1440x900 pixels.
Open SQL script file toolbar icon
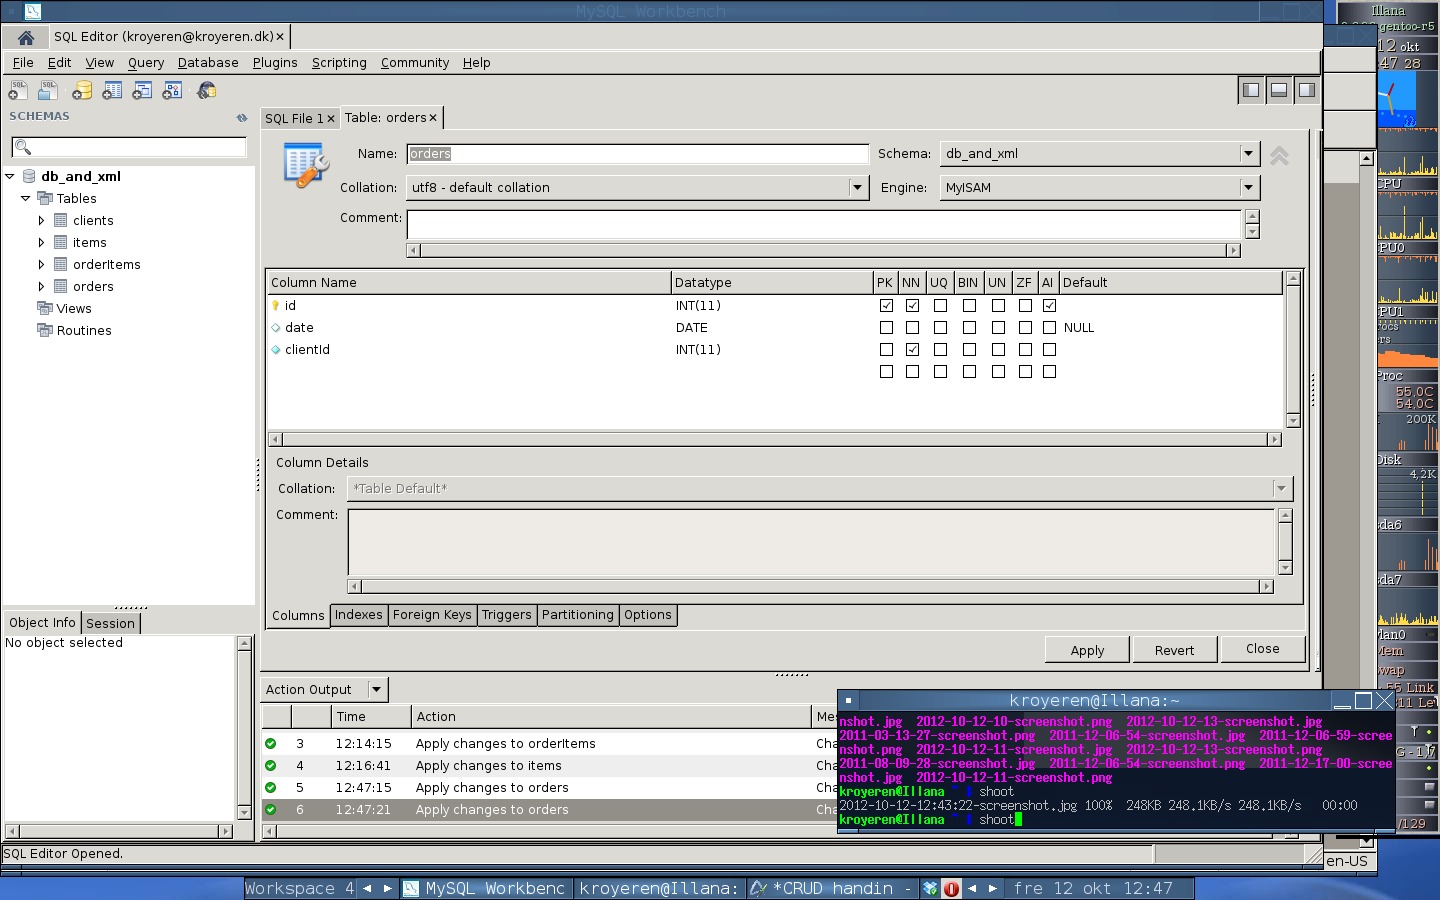(x=47, y=91)
